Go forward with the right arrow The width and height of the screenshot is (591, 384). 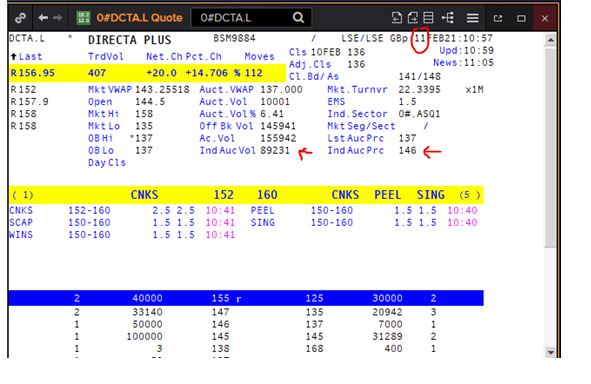tap(58, 18)
